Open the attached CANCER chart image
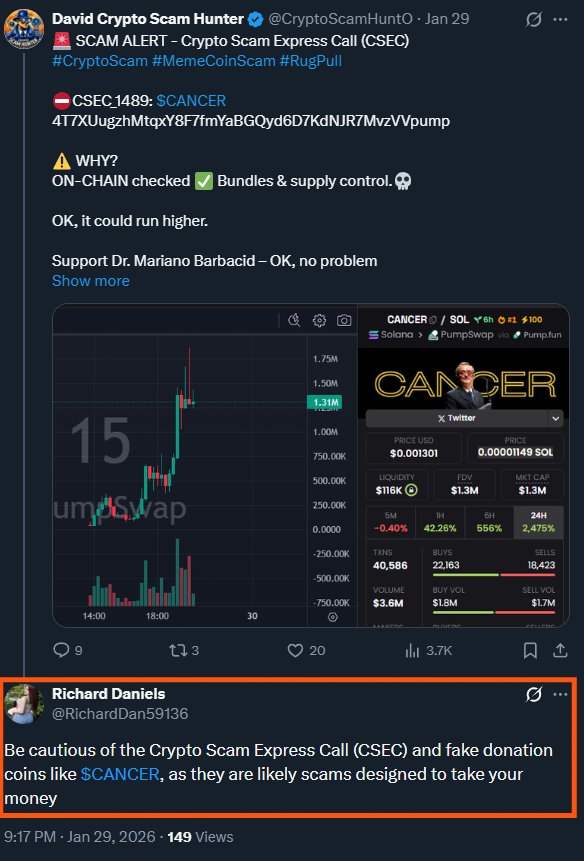Viewport: 584px width, 861px height. pos(311,465)
